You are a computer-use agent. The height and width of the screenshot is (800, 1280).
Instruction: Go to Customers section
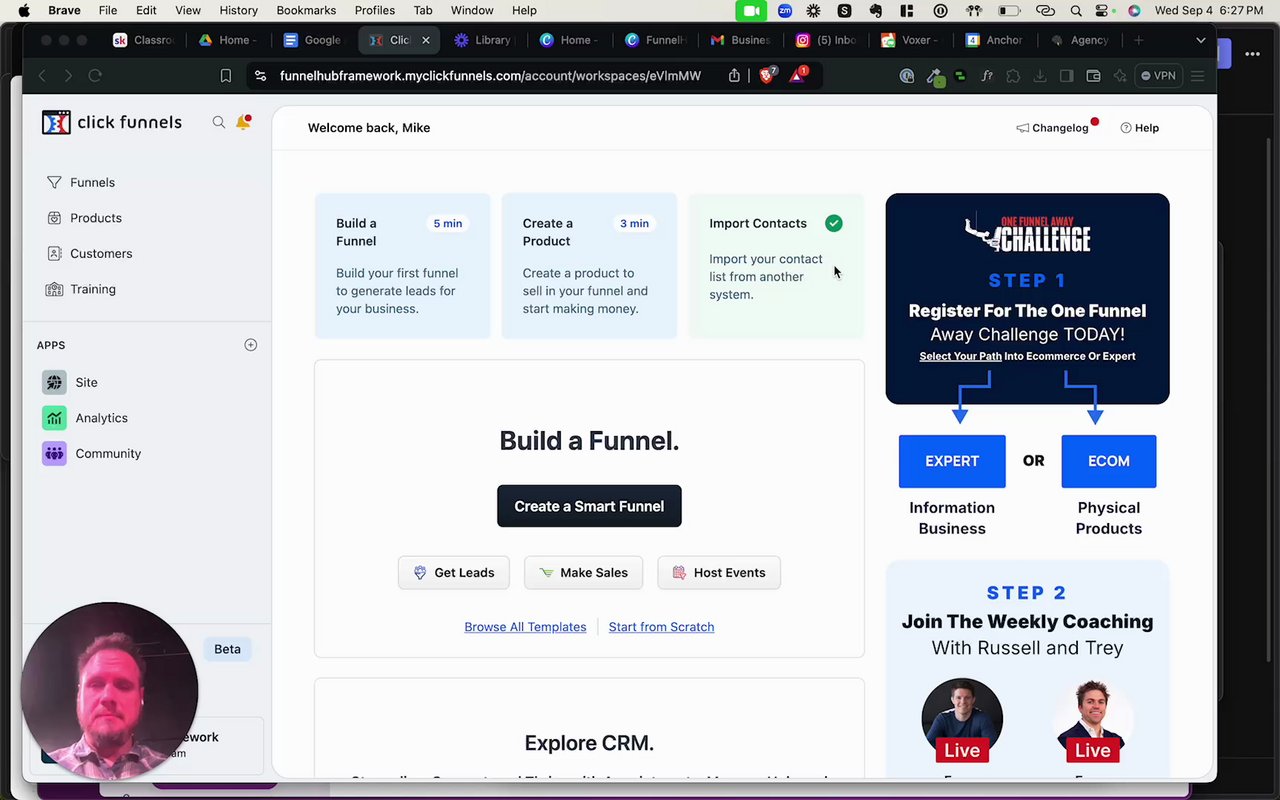pyautogui.click(x=89, y=253)
